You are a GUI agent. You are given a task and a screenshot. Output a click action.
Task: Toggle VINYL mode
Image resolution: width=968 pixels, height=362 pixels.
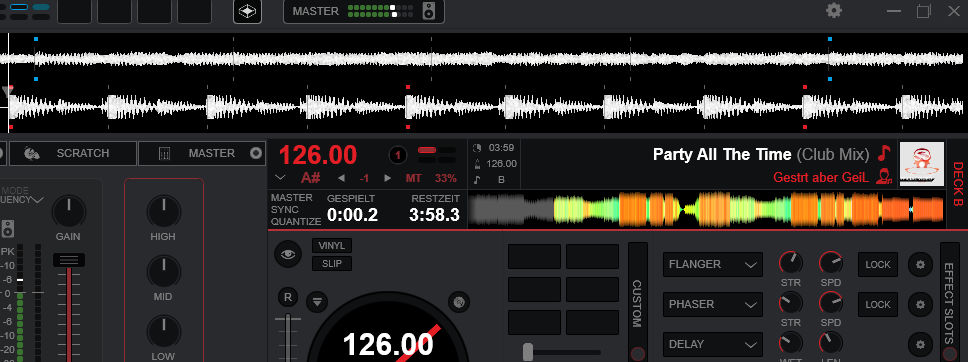[x=332, y=245]
